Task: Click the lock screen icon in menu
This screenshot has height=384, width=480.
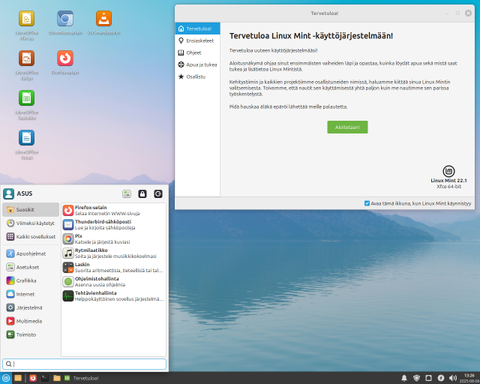Action: [142, 194]
